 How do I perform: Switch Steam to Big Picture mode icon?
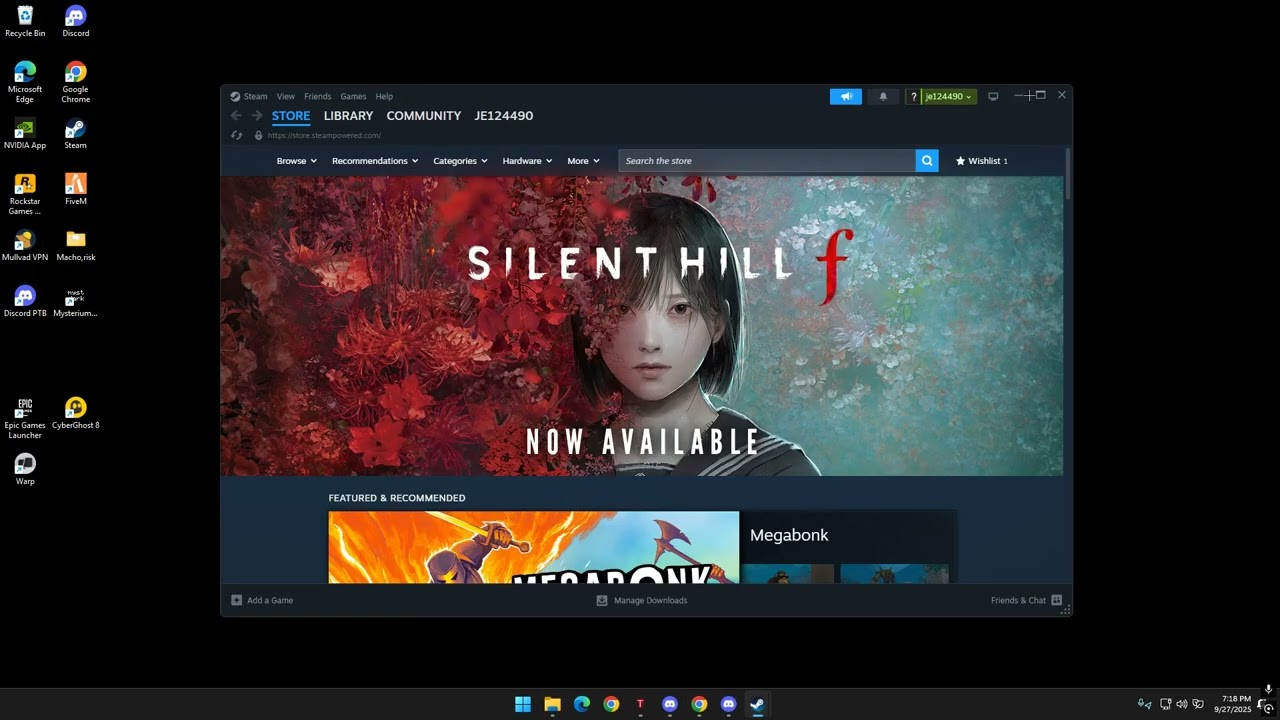(993, 96)
